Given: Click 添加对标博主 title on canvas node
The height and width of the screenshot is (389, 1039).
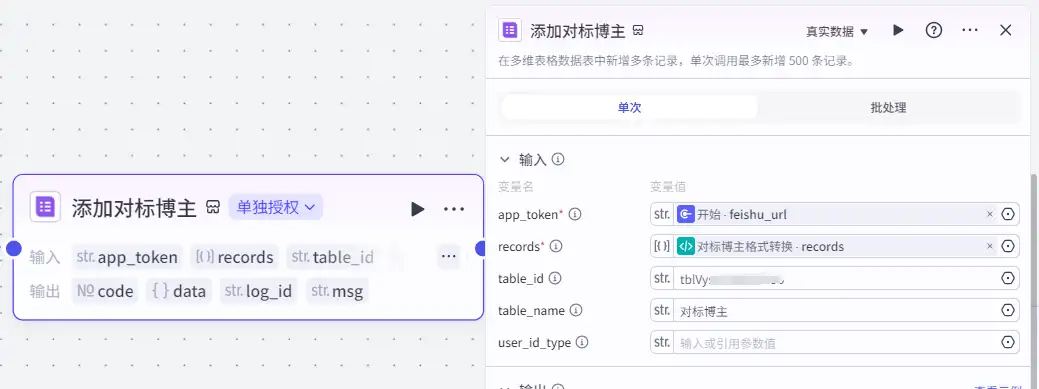Looking at the screenshot, I should click(134, 208).
